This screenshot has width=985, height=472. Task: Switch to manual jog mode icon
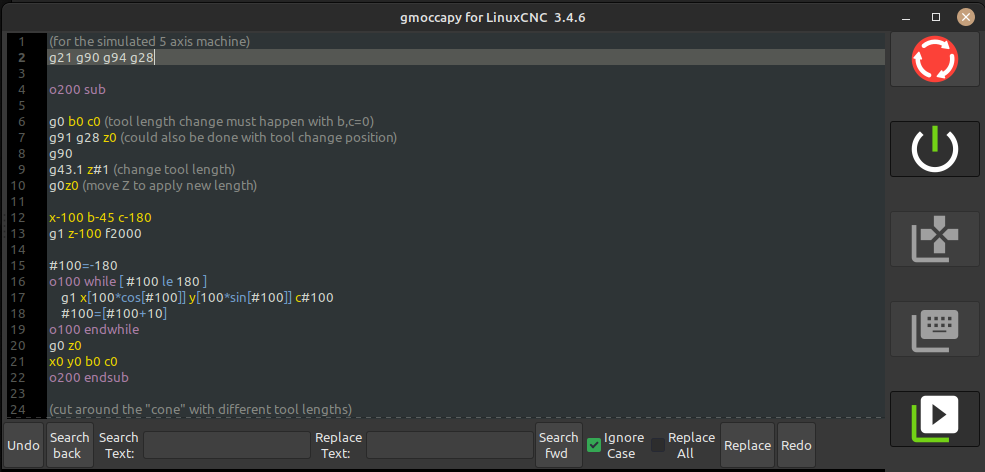(934, 239)
